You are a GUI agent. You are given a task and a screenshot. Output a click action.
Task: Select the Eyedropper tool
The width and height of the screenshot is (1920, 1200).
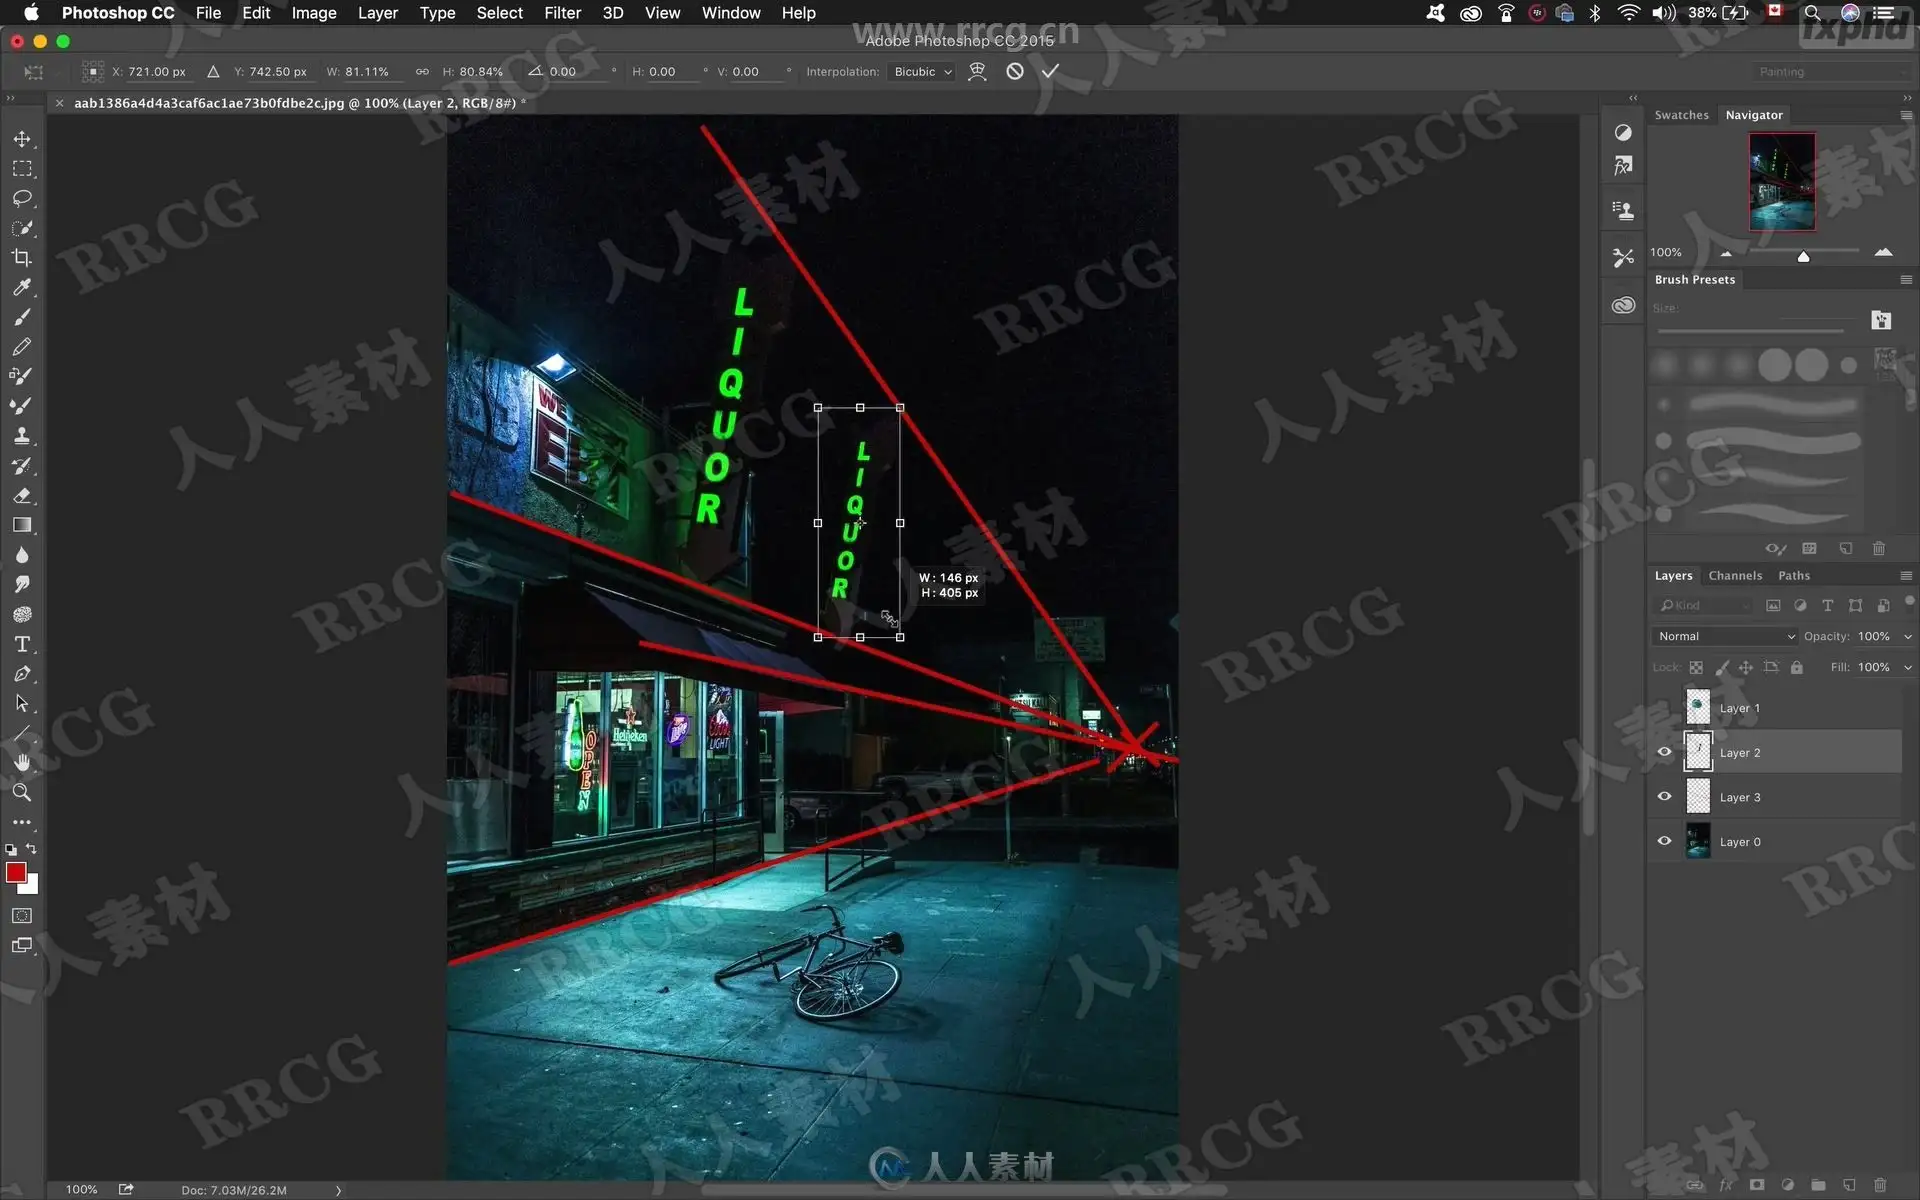(21, 288)
